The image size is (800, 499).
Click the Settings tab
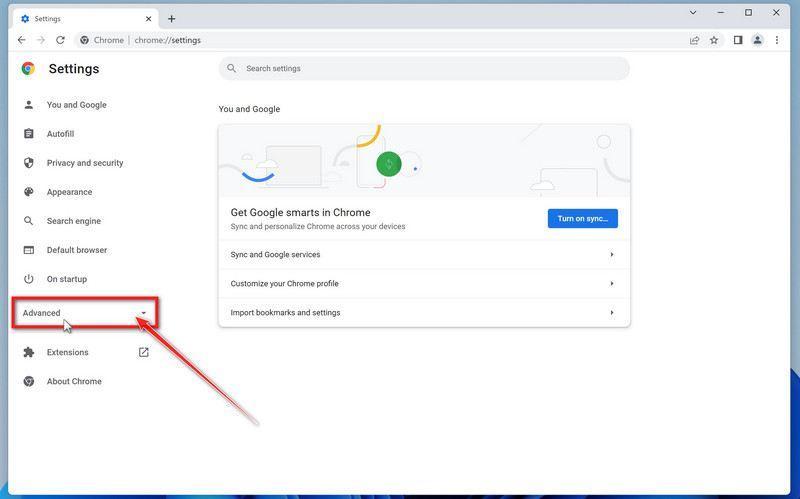pos(87,19)
